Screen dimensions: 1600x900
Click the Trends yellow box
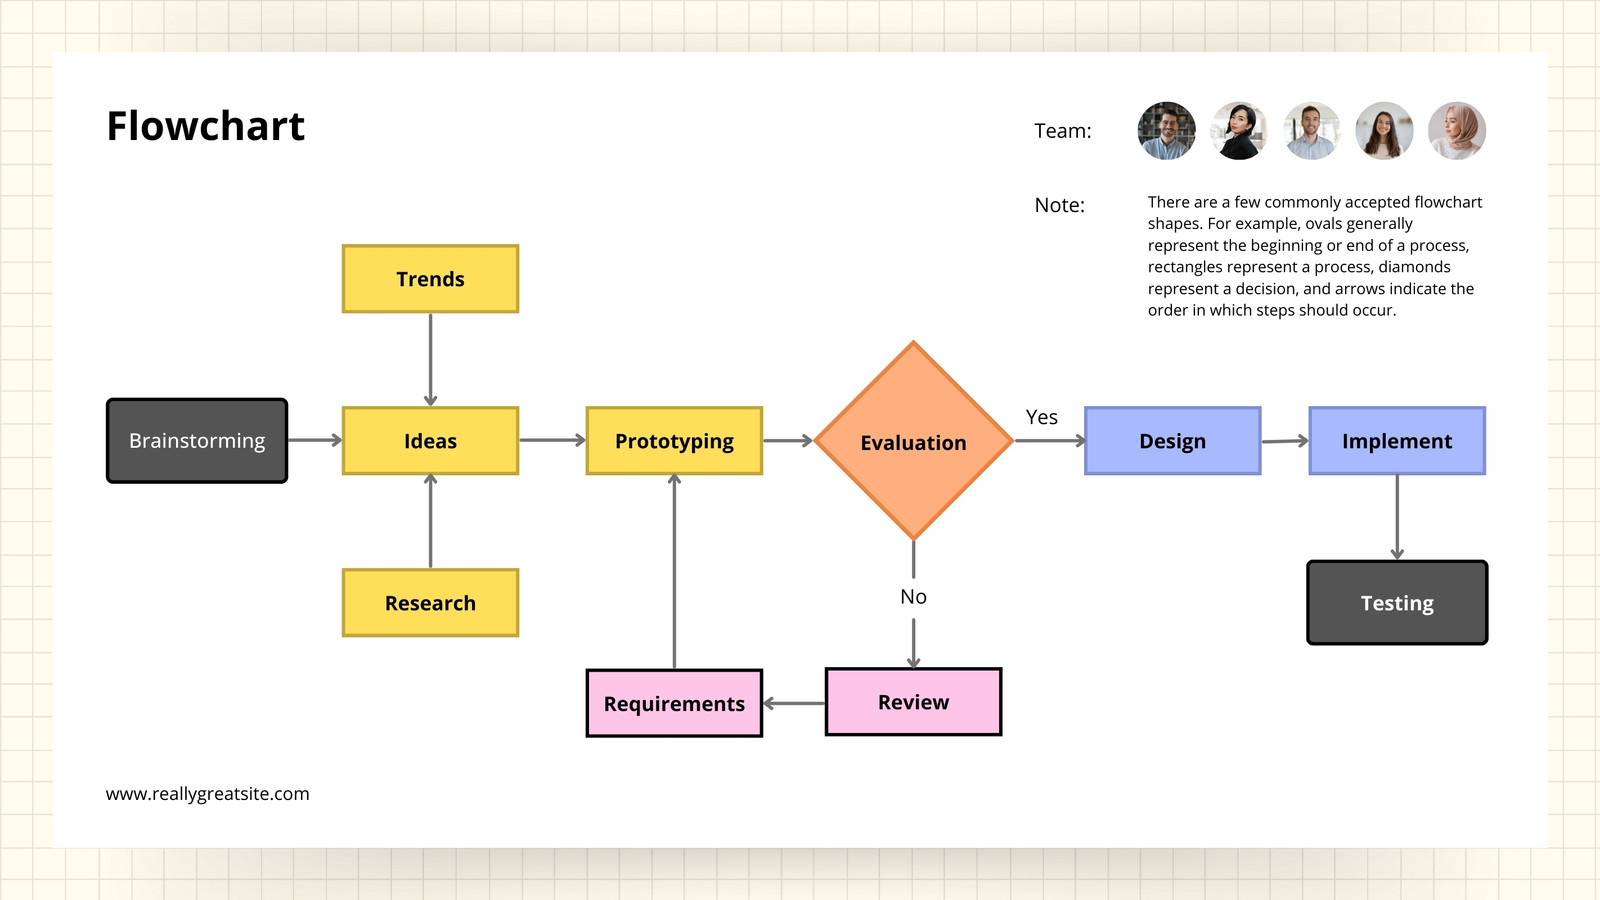click(x=430, y=279)
